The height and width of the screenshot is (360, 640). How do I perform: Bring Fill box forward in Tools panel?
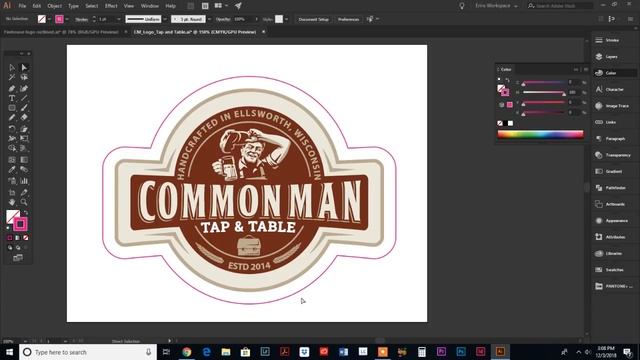(x=11, y=215)
